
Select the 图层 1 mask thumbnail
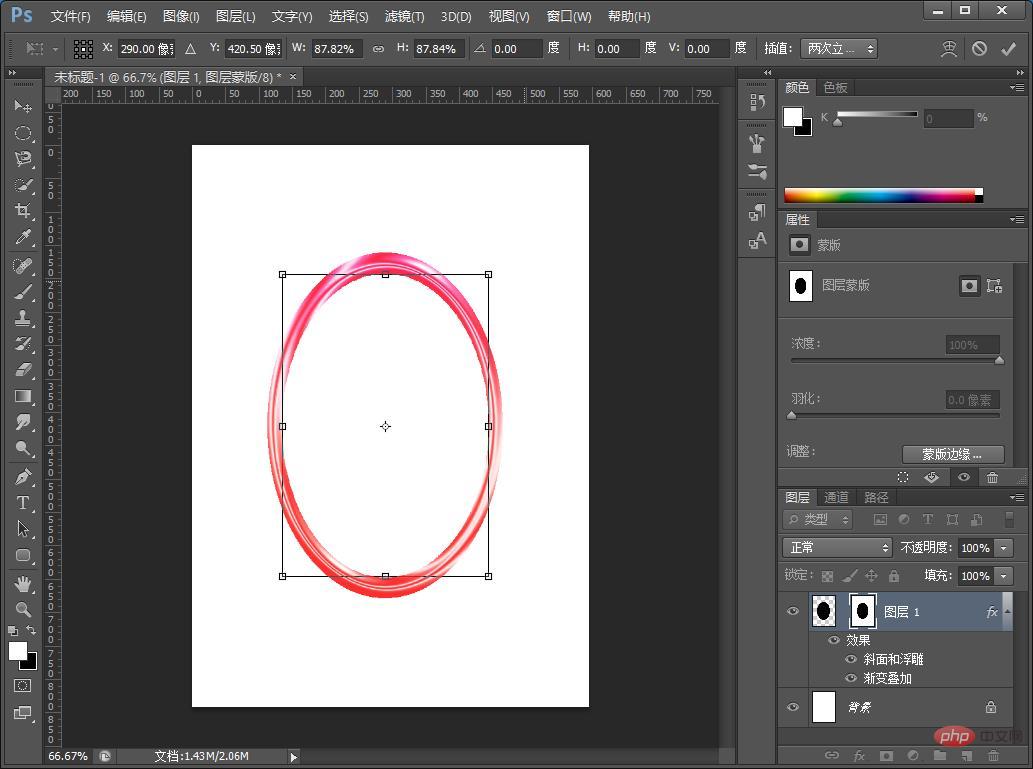pyautogui.click(x=862, y=611)
